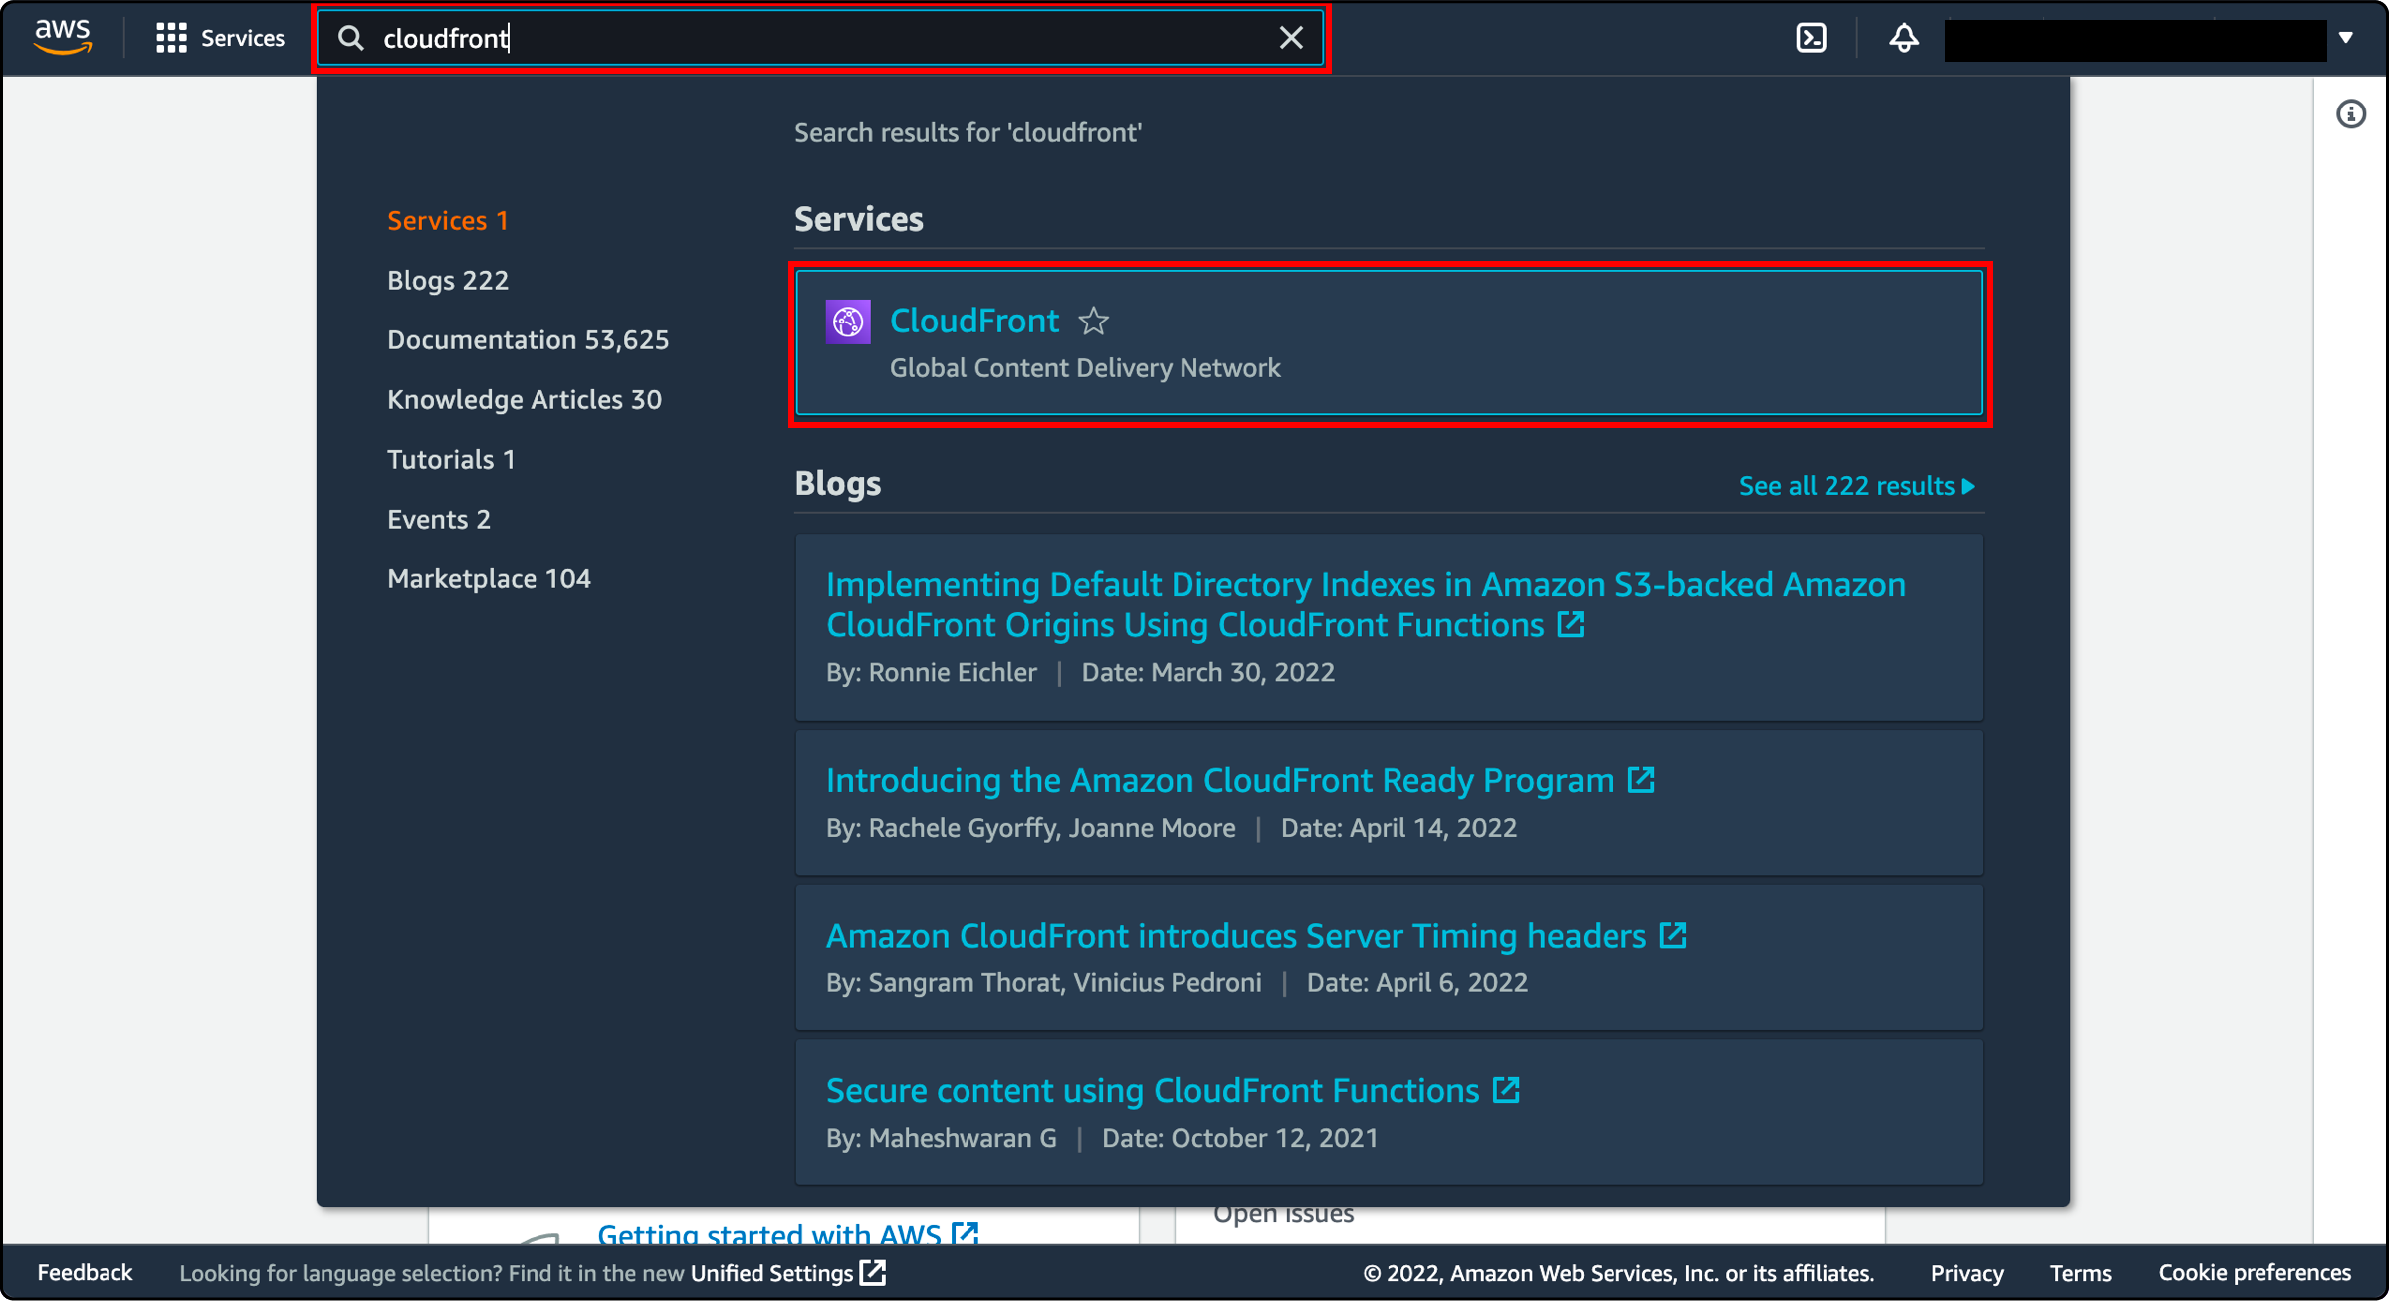This screenshot has width=2389, height=1301.
Task: Click See all 222 results
Action: point(1857,486)
